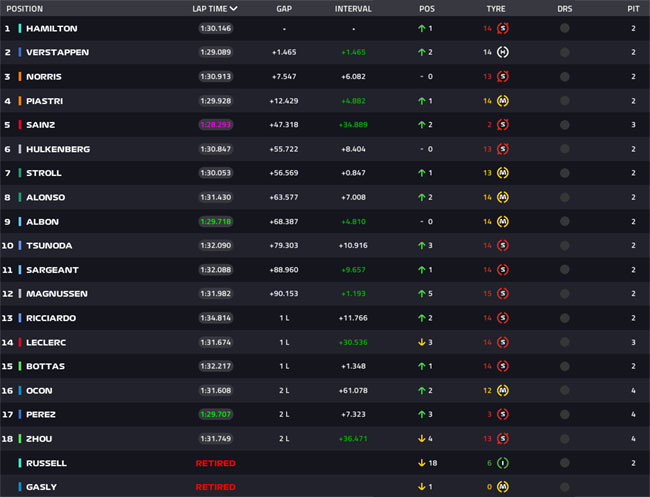Screen dimensions: 650x497
Task: Click the PIT column header
Action: click(x=633, y=9)
